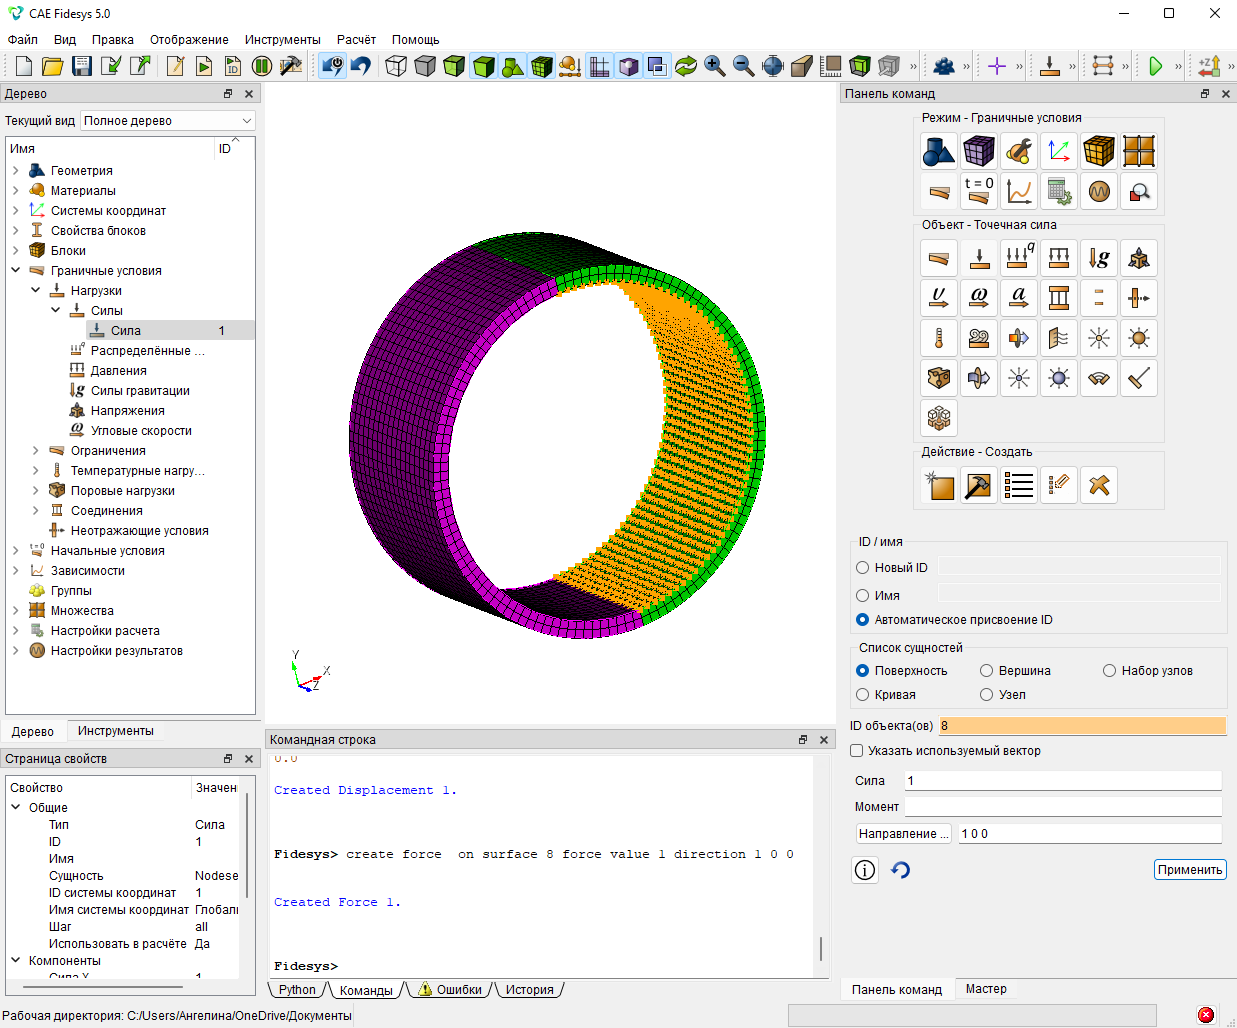Screen dimensions: 1237x1028
Task: Switch to the 'Мастер' tab
Action: point(986,989)
